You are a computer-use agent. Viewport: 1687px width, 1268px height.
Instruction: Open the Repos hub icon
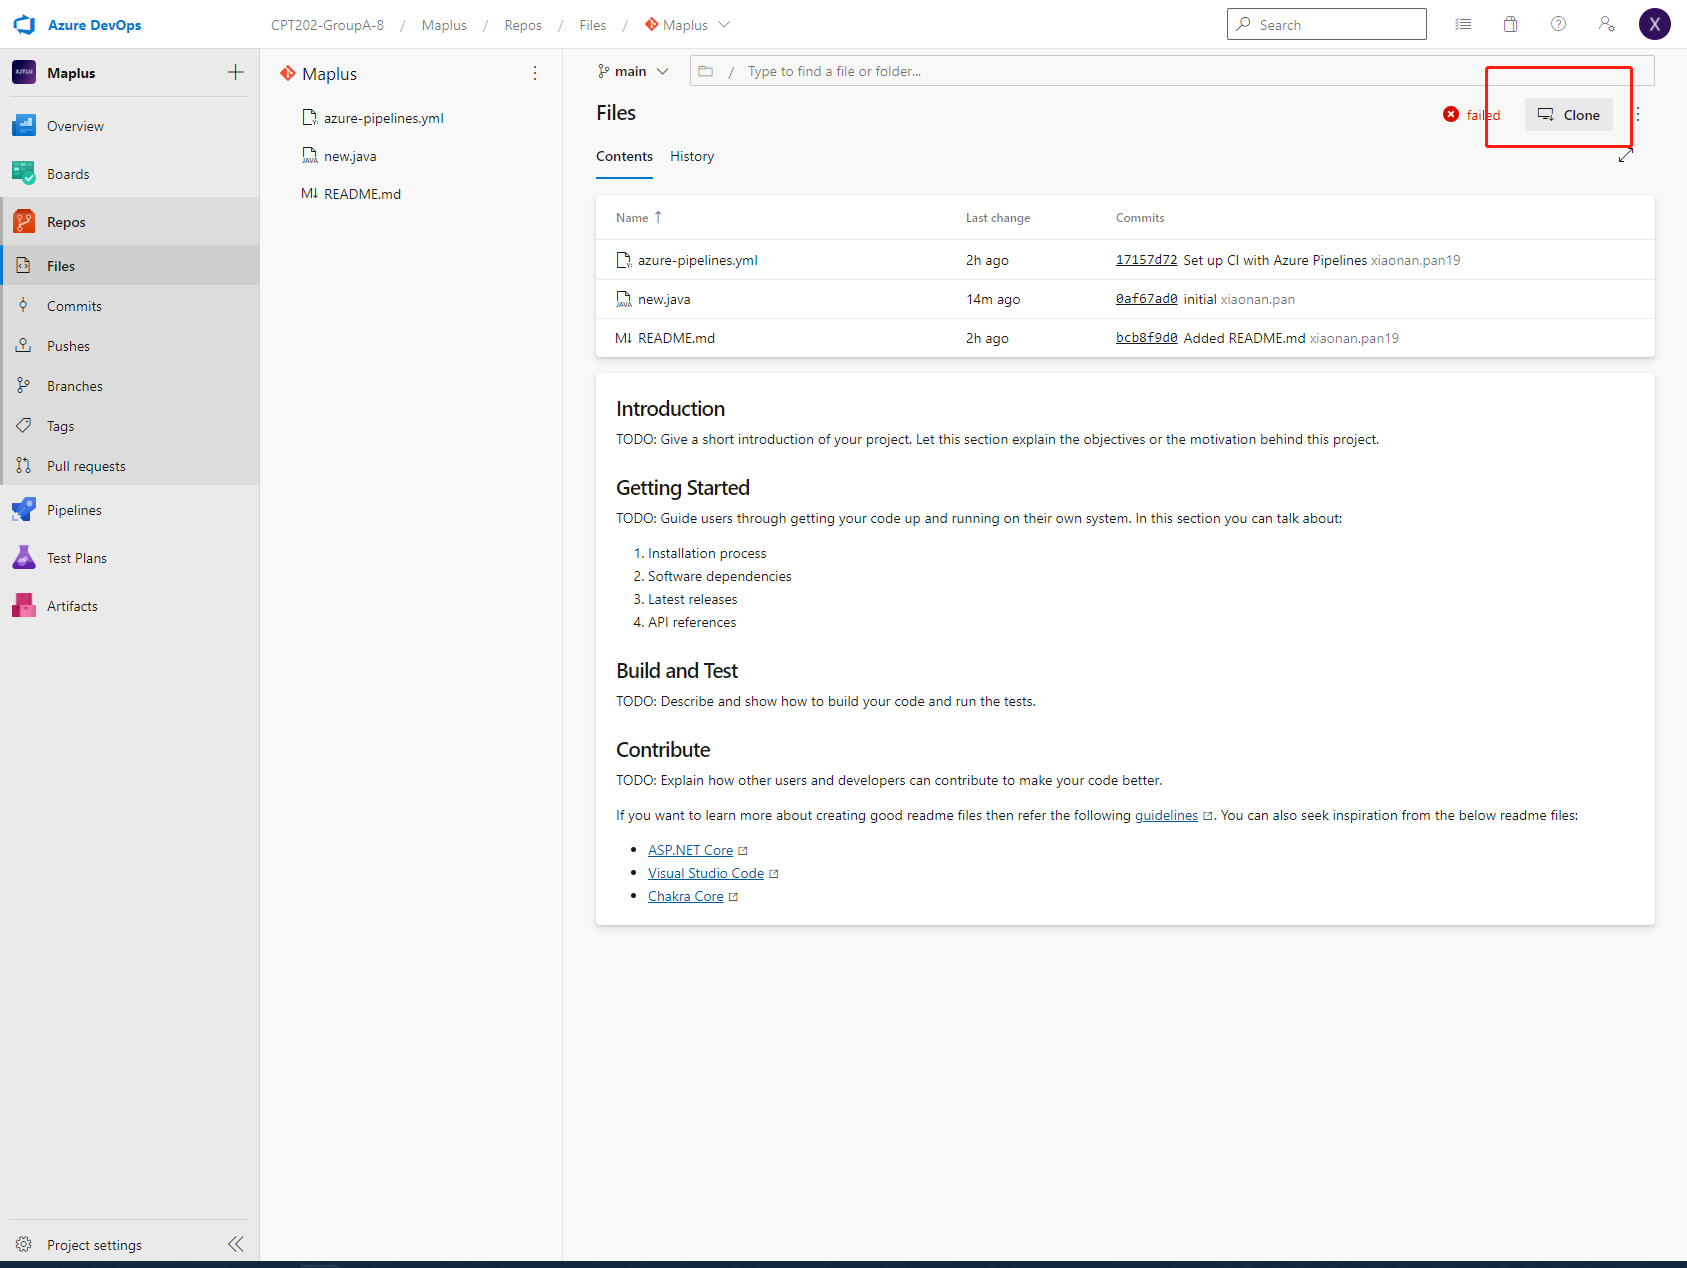(24, 222)
